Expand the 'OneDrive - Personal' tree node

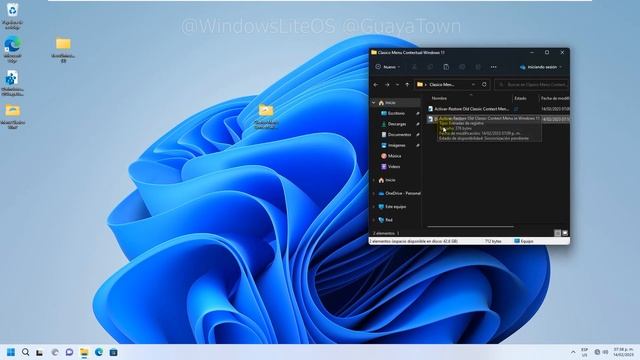tap(373, 193)
